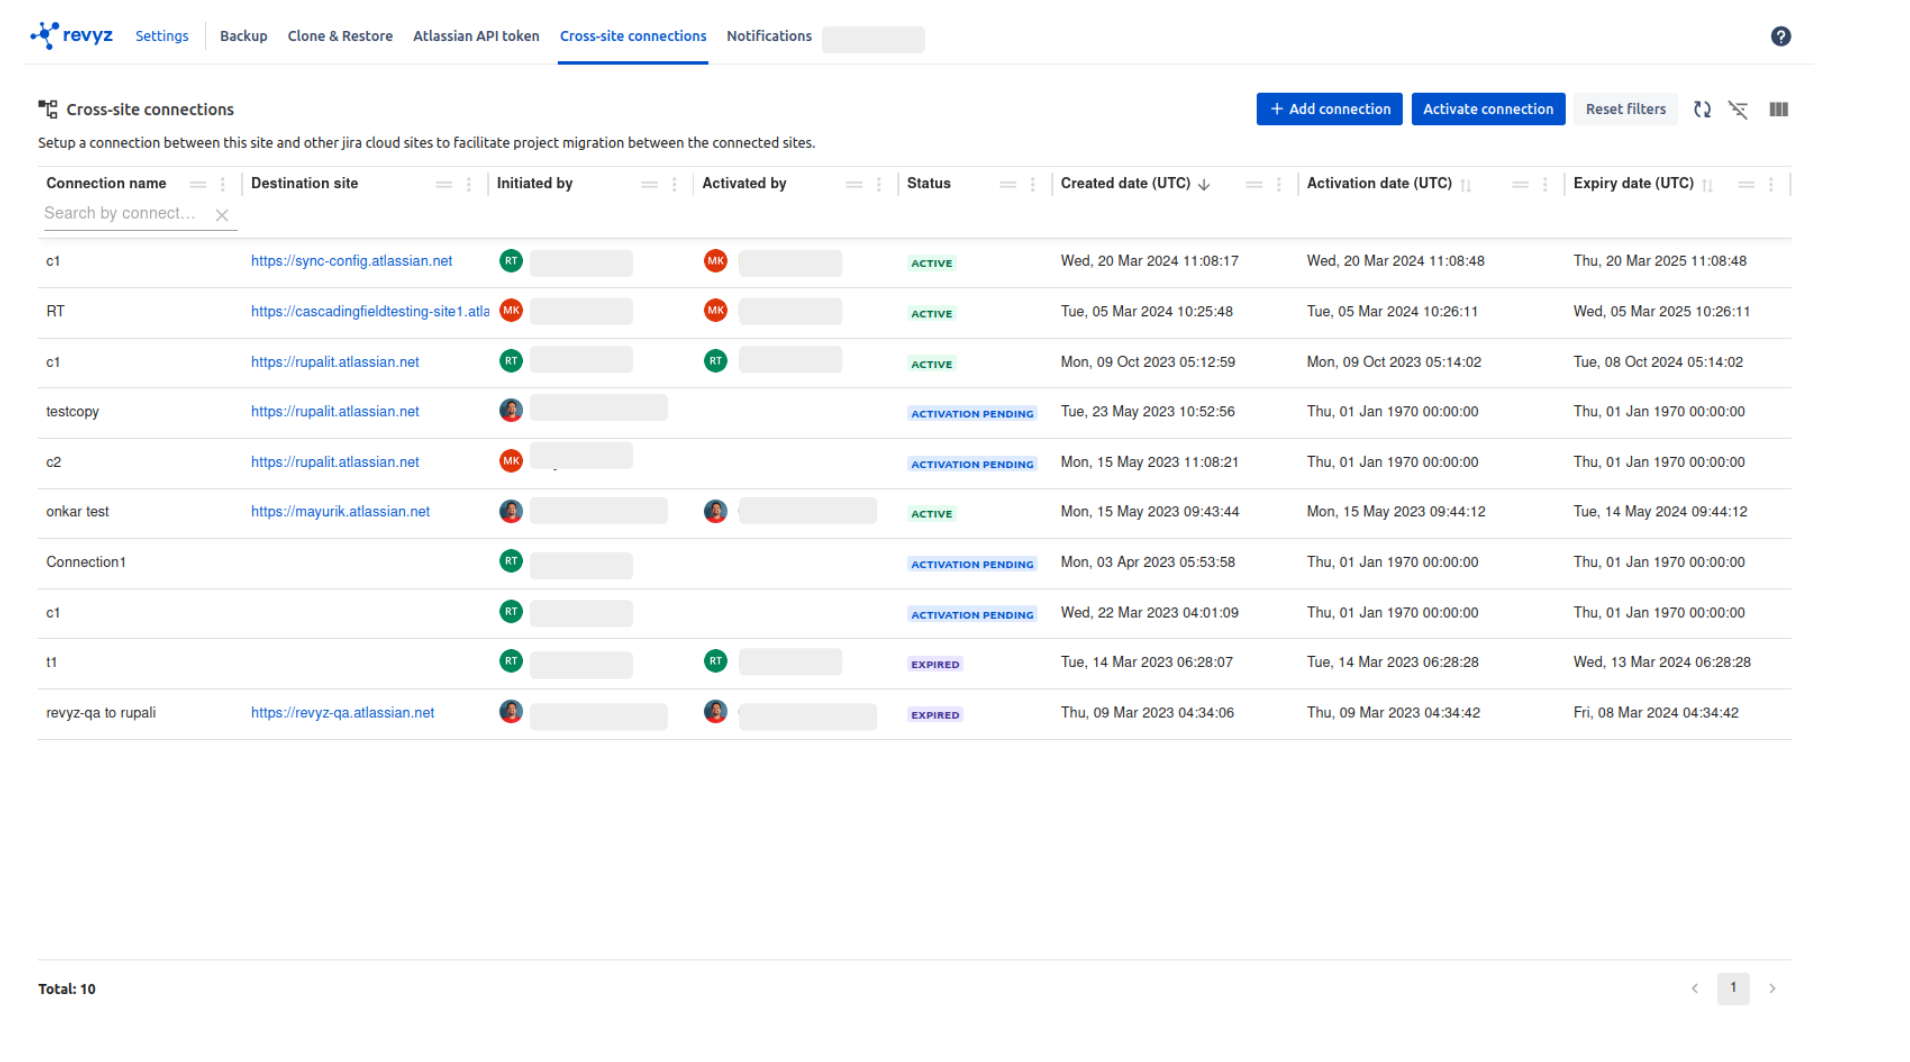Click the Destination site column header
This screenshot has height=1062, width=1910.
[x=304, y=184]
